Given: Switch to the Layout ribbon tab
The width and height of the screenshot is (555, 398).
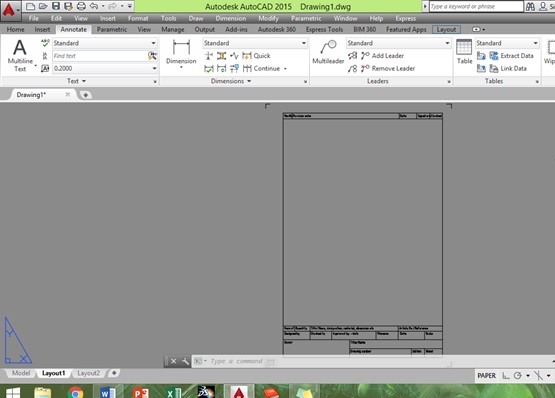Looking at the screenshot, I should tap(446, 29).
